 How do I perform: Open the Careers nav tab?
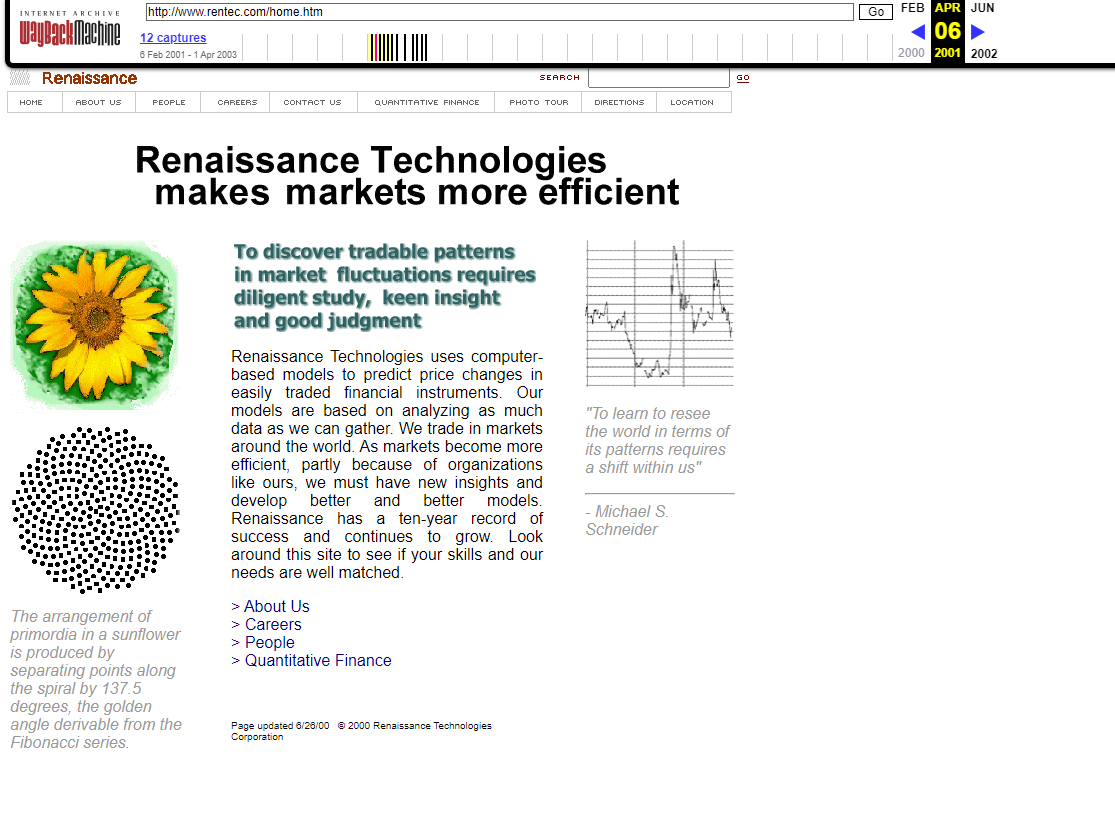(x=237, y=102)
